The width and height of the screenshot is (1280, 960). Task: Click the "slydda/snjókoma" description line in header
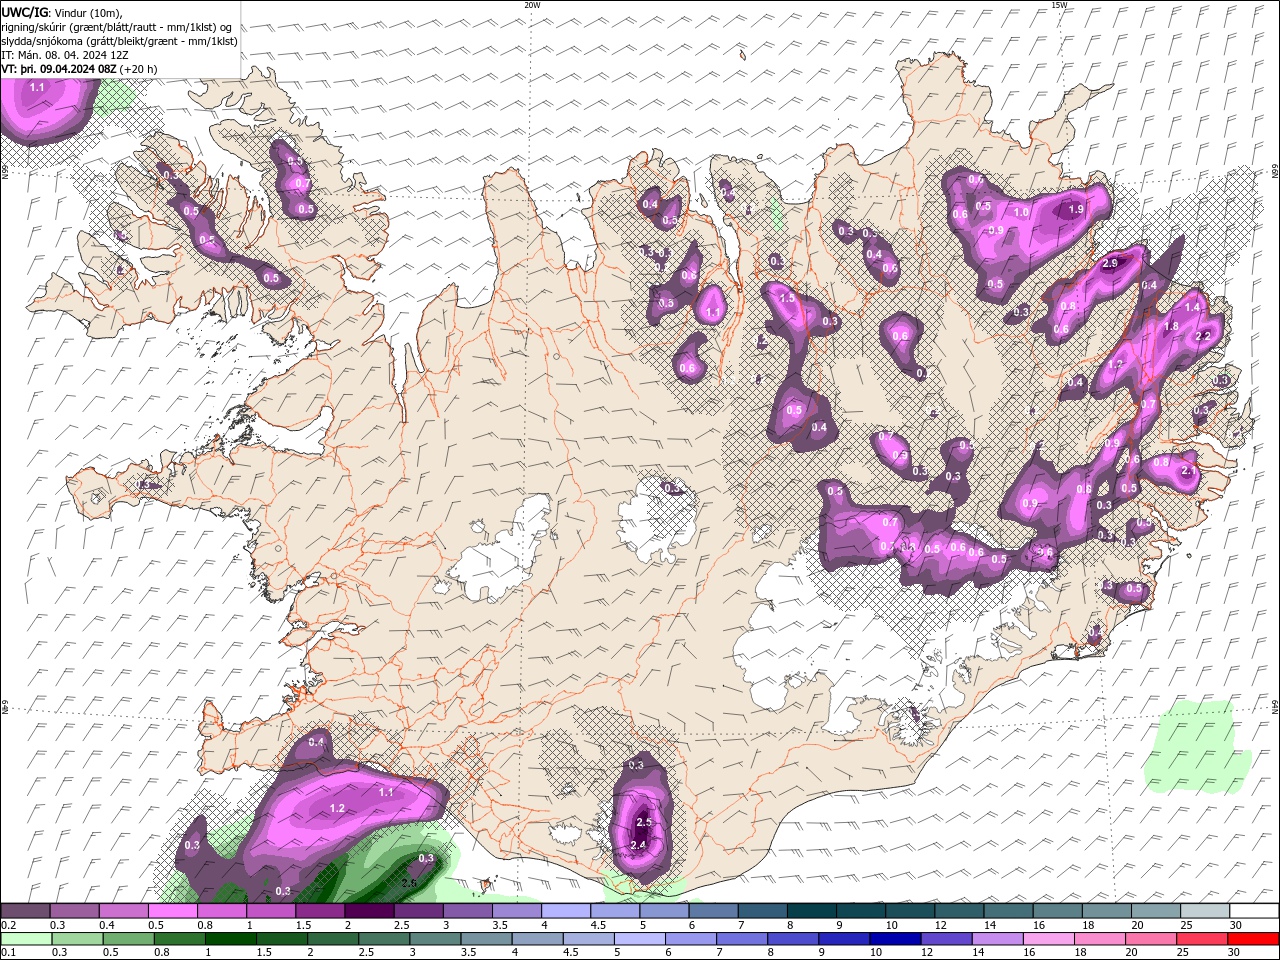pyautogui.click(x=120, y=41)
